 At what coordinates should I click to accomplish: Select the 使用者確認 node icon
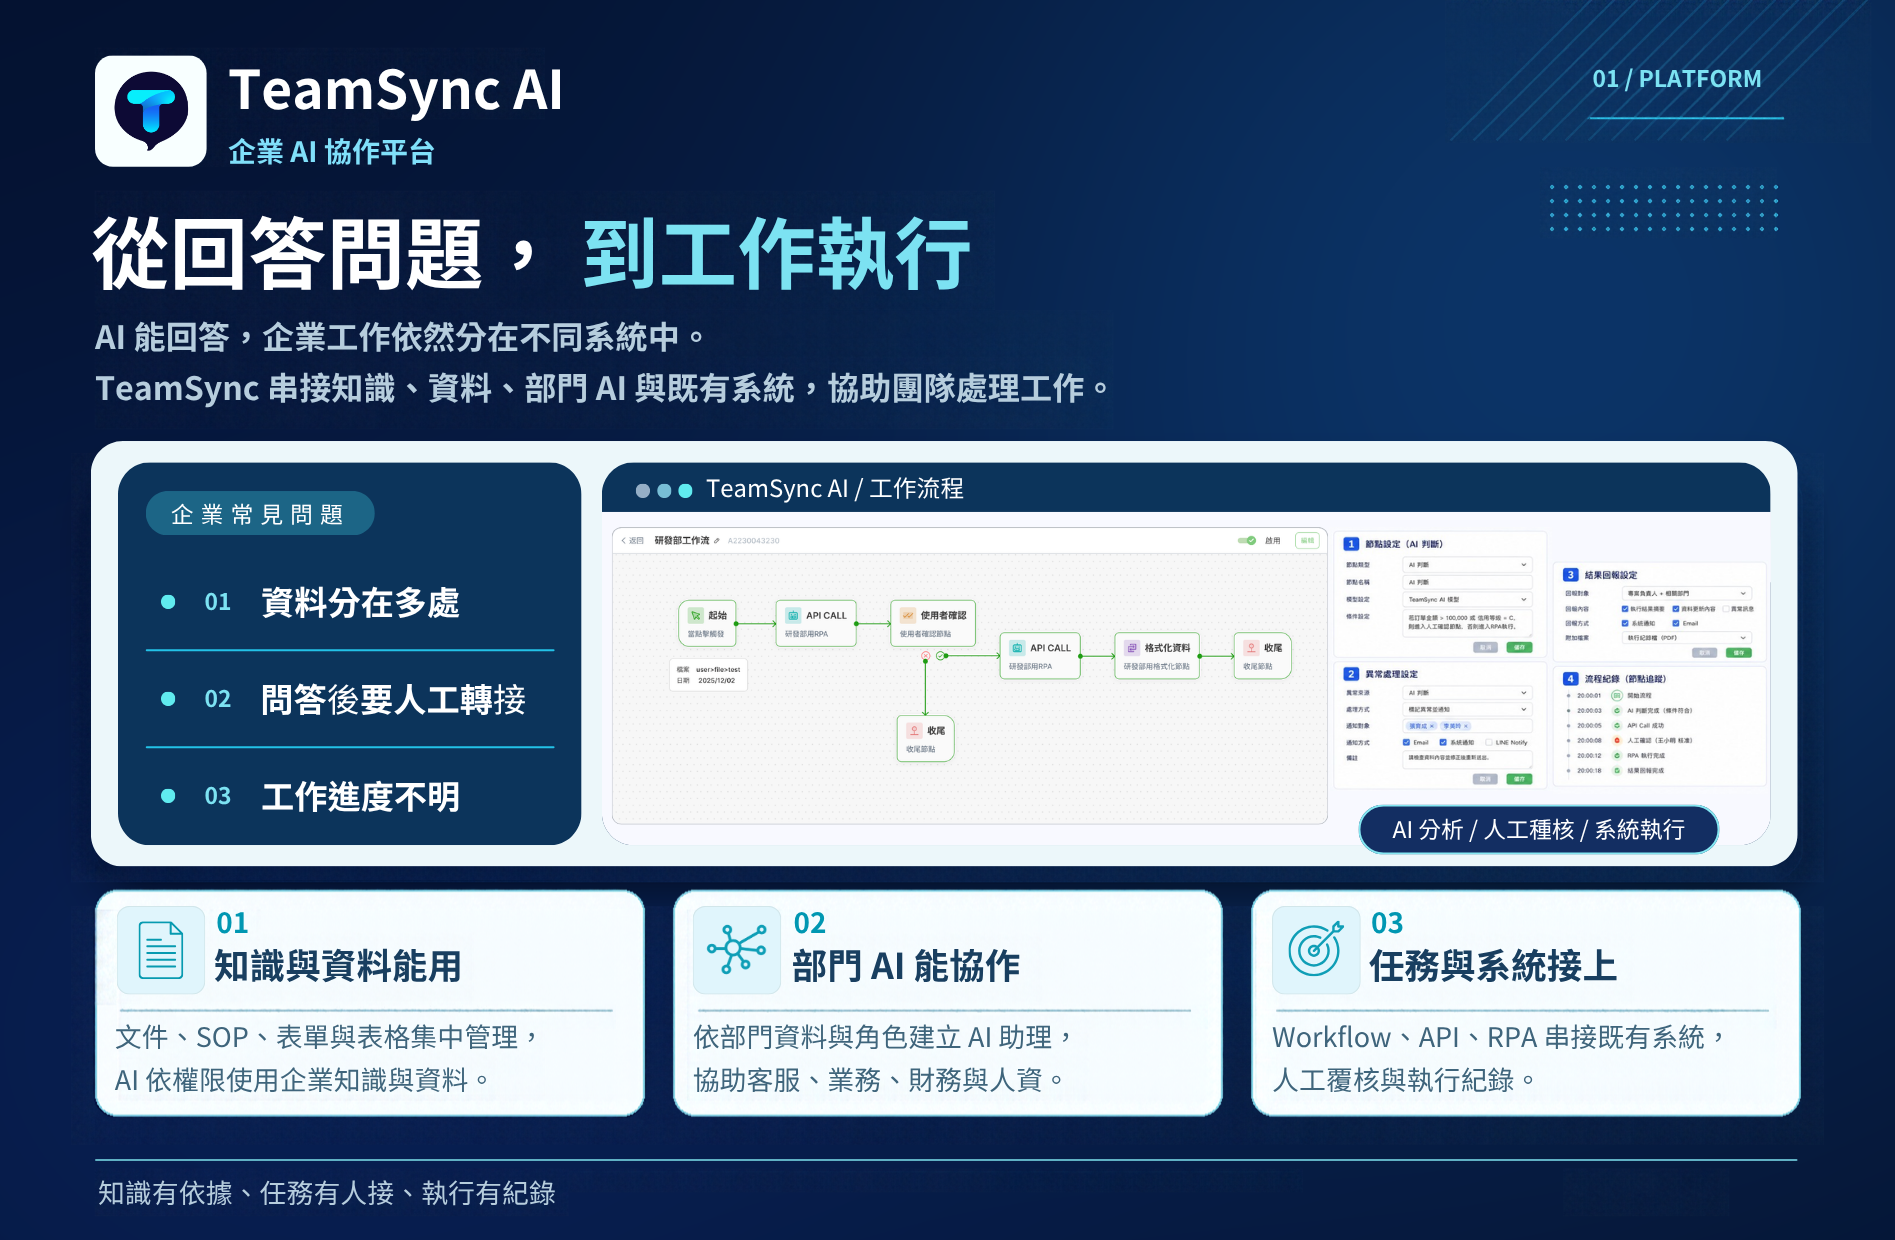(x=908, y=615)
